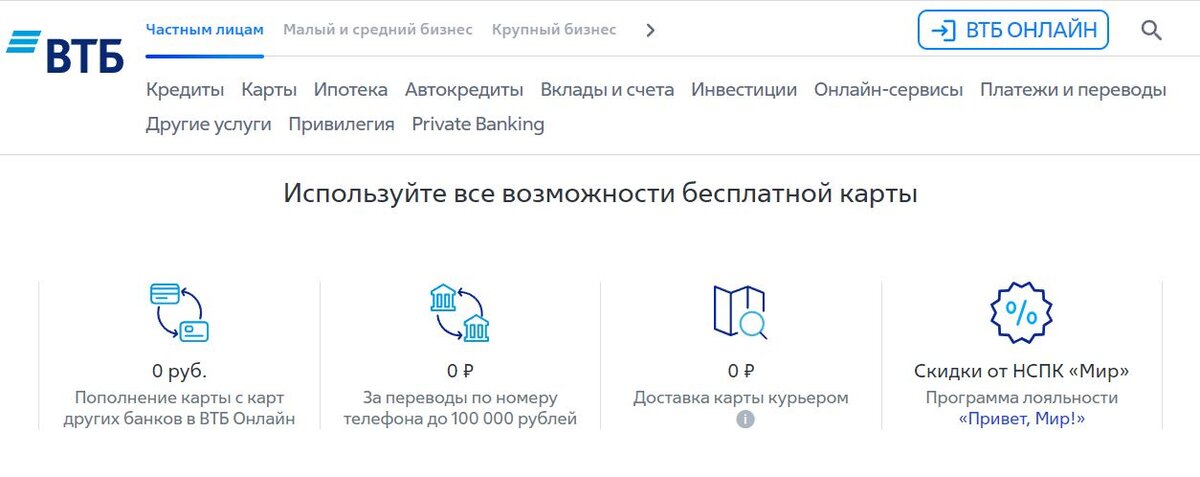The height and width of the screenshot is (477, 1200).
Task: Log in via ВТБ ОНЛАЙН button
Action: [1013, 30]
